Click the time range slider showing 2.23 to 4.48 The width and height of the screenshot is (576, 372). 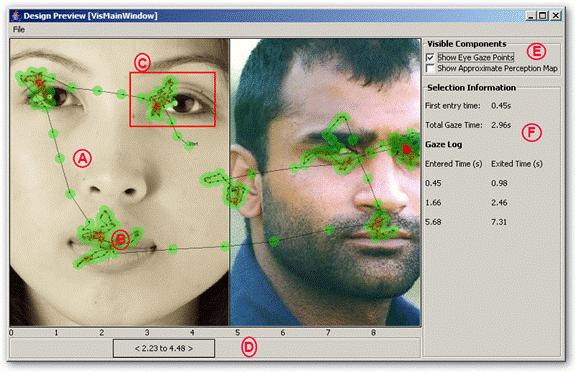[x=164, y=348]
